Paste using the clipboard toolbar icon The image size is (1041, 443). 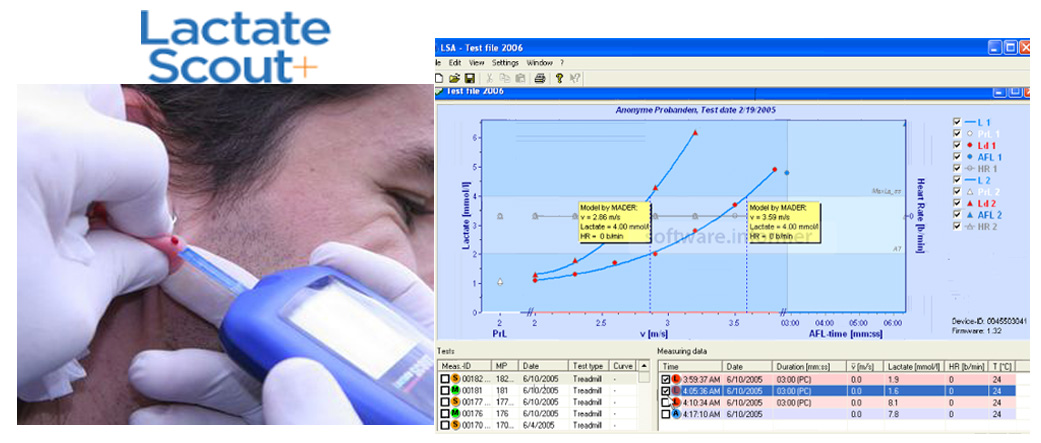click(x=520, y=78)
